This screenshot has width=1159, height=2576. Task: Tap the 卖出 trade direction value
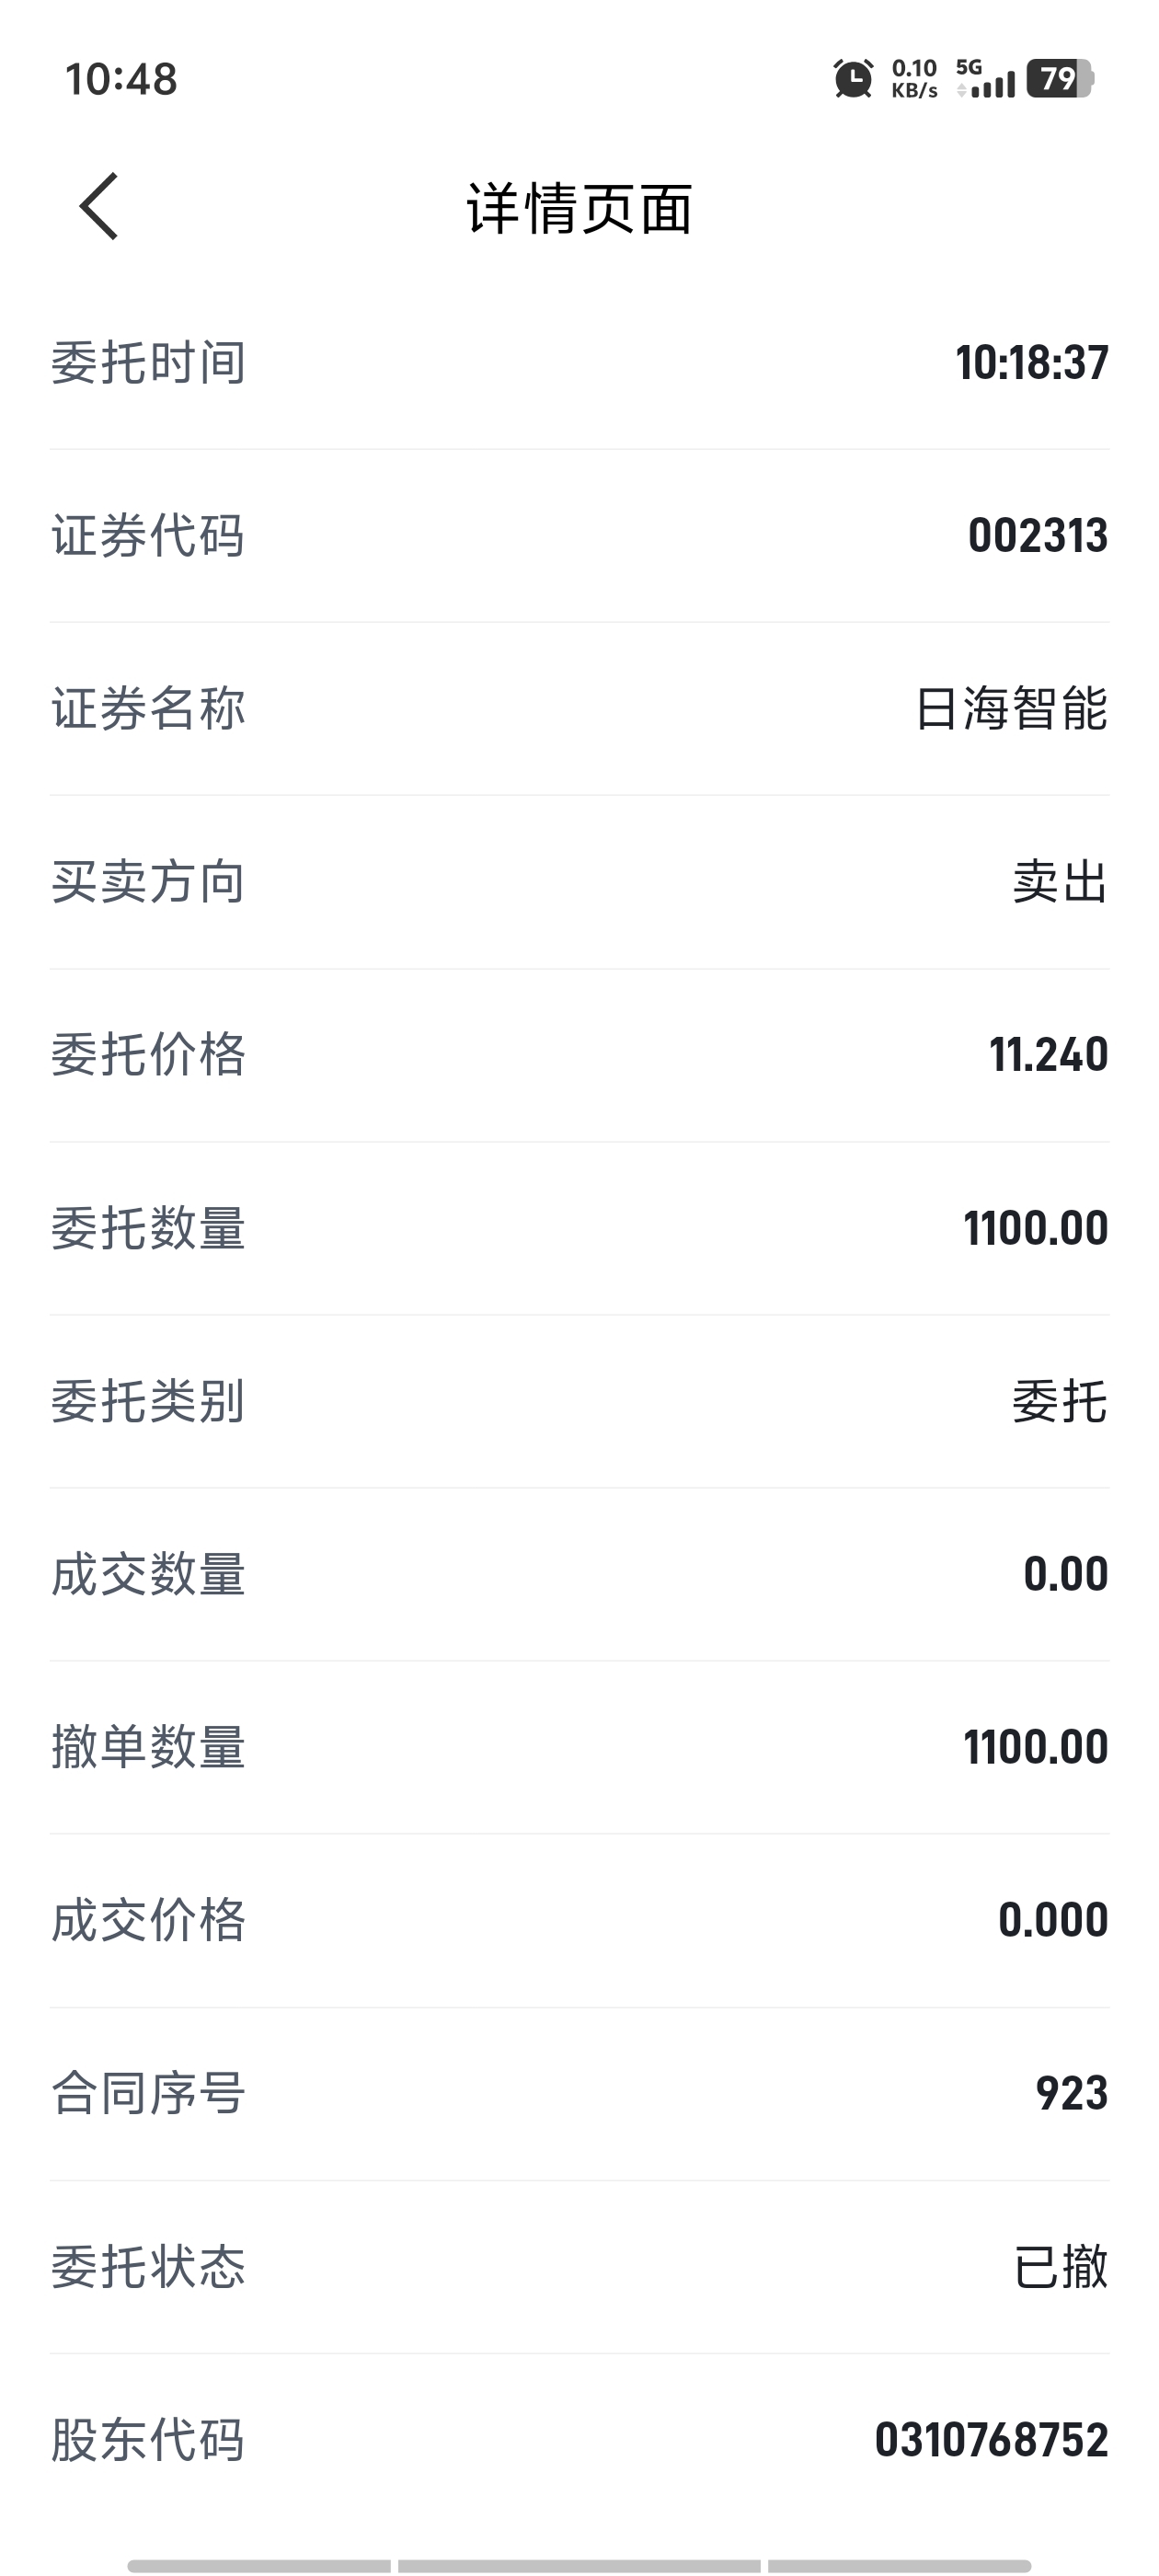click(x=1060, y=881)
